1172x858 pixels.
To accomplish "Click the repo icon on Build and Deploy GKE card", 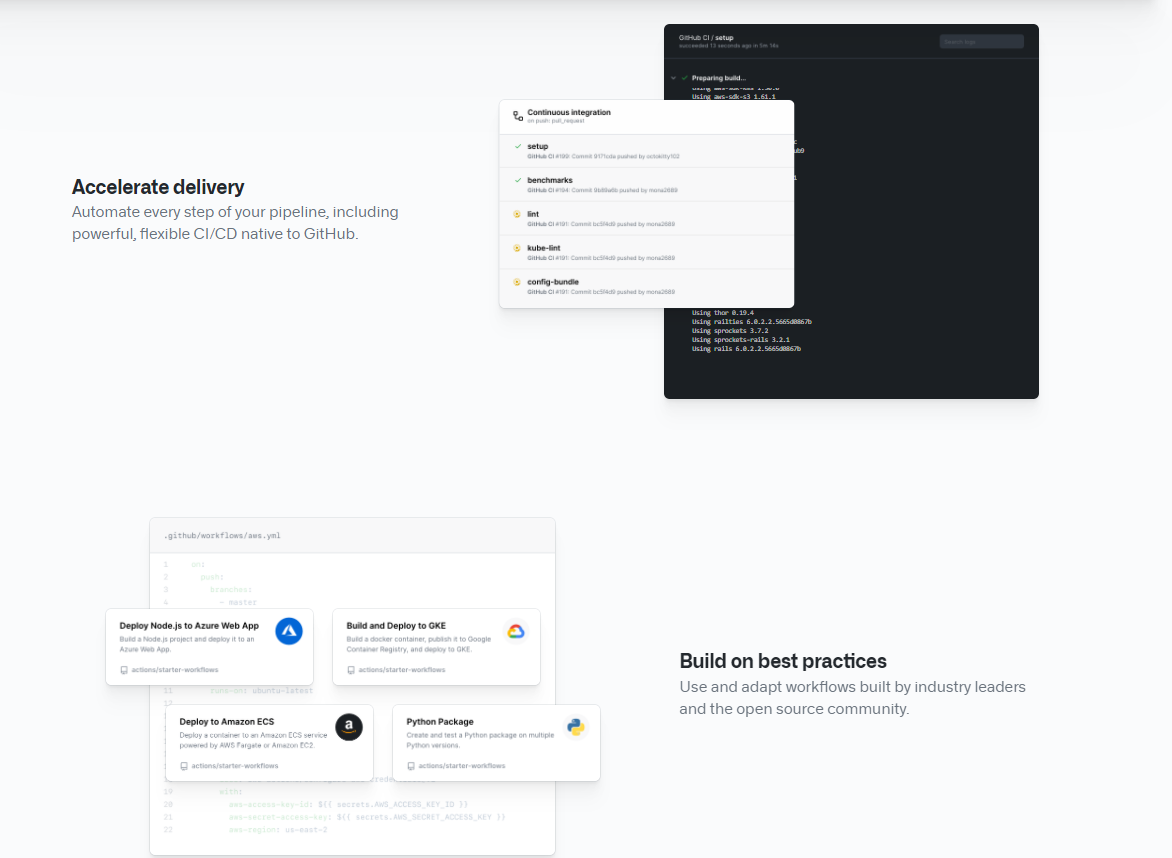I will pos(351,670).
